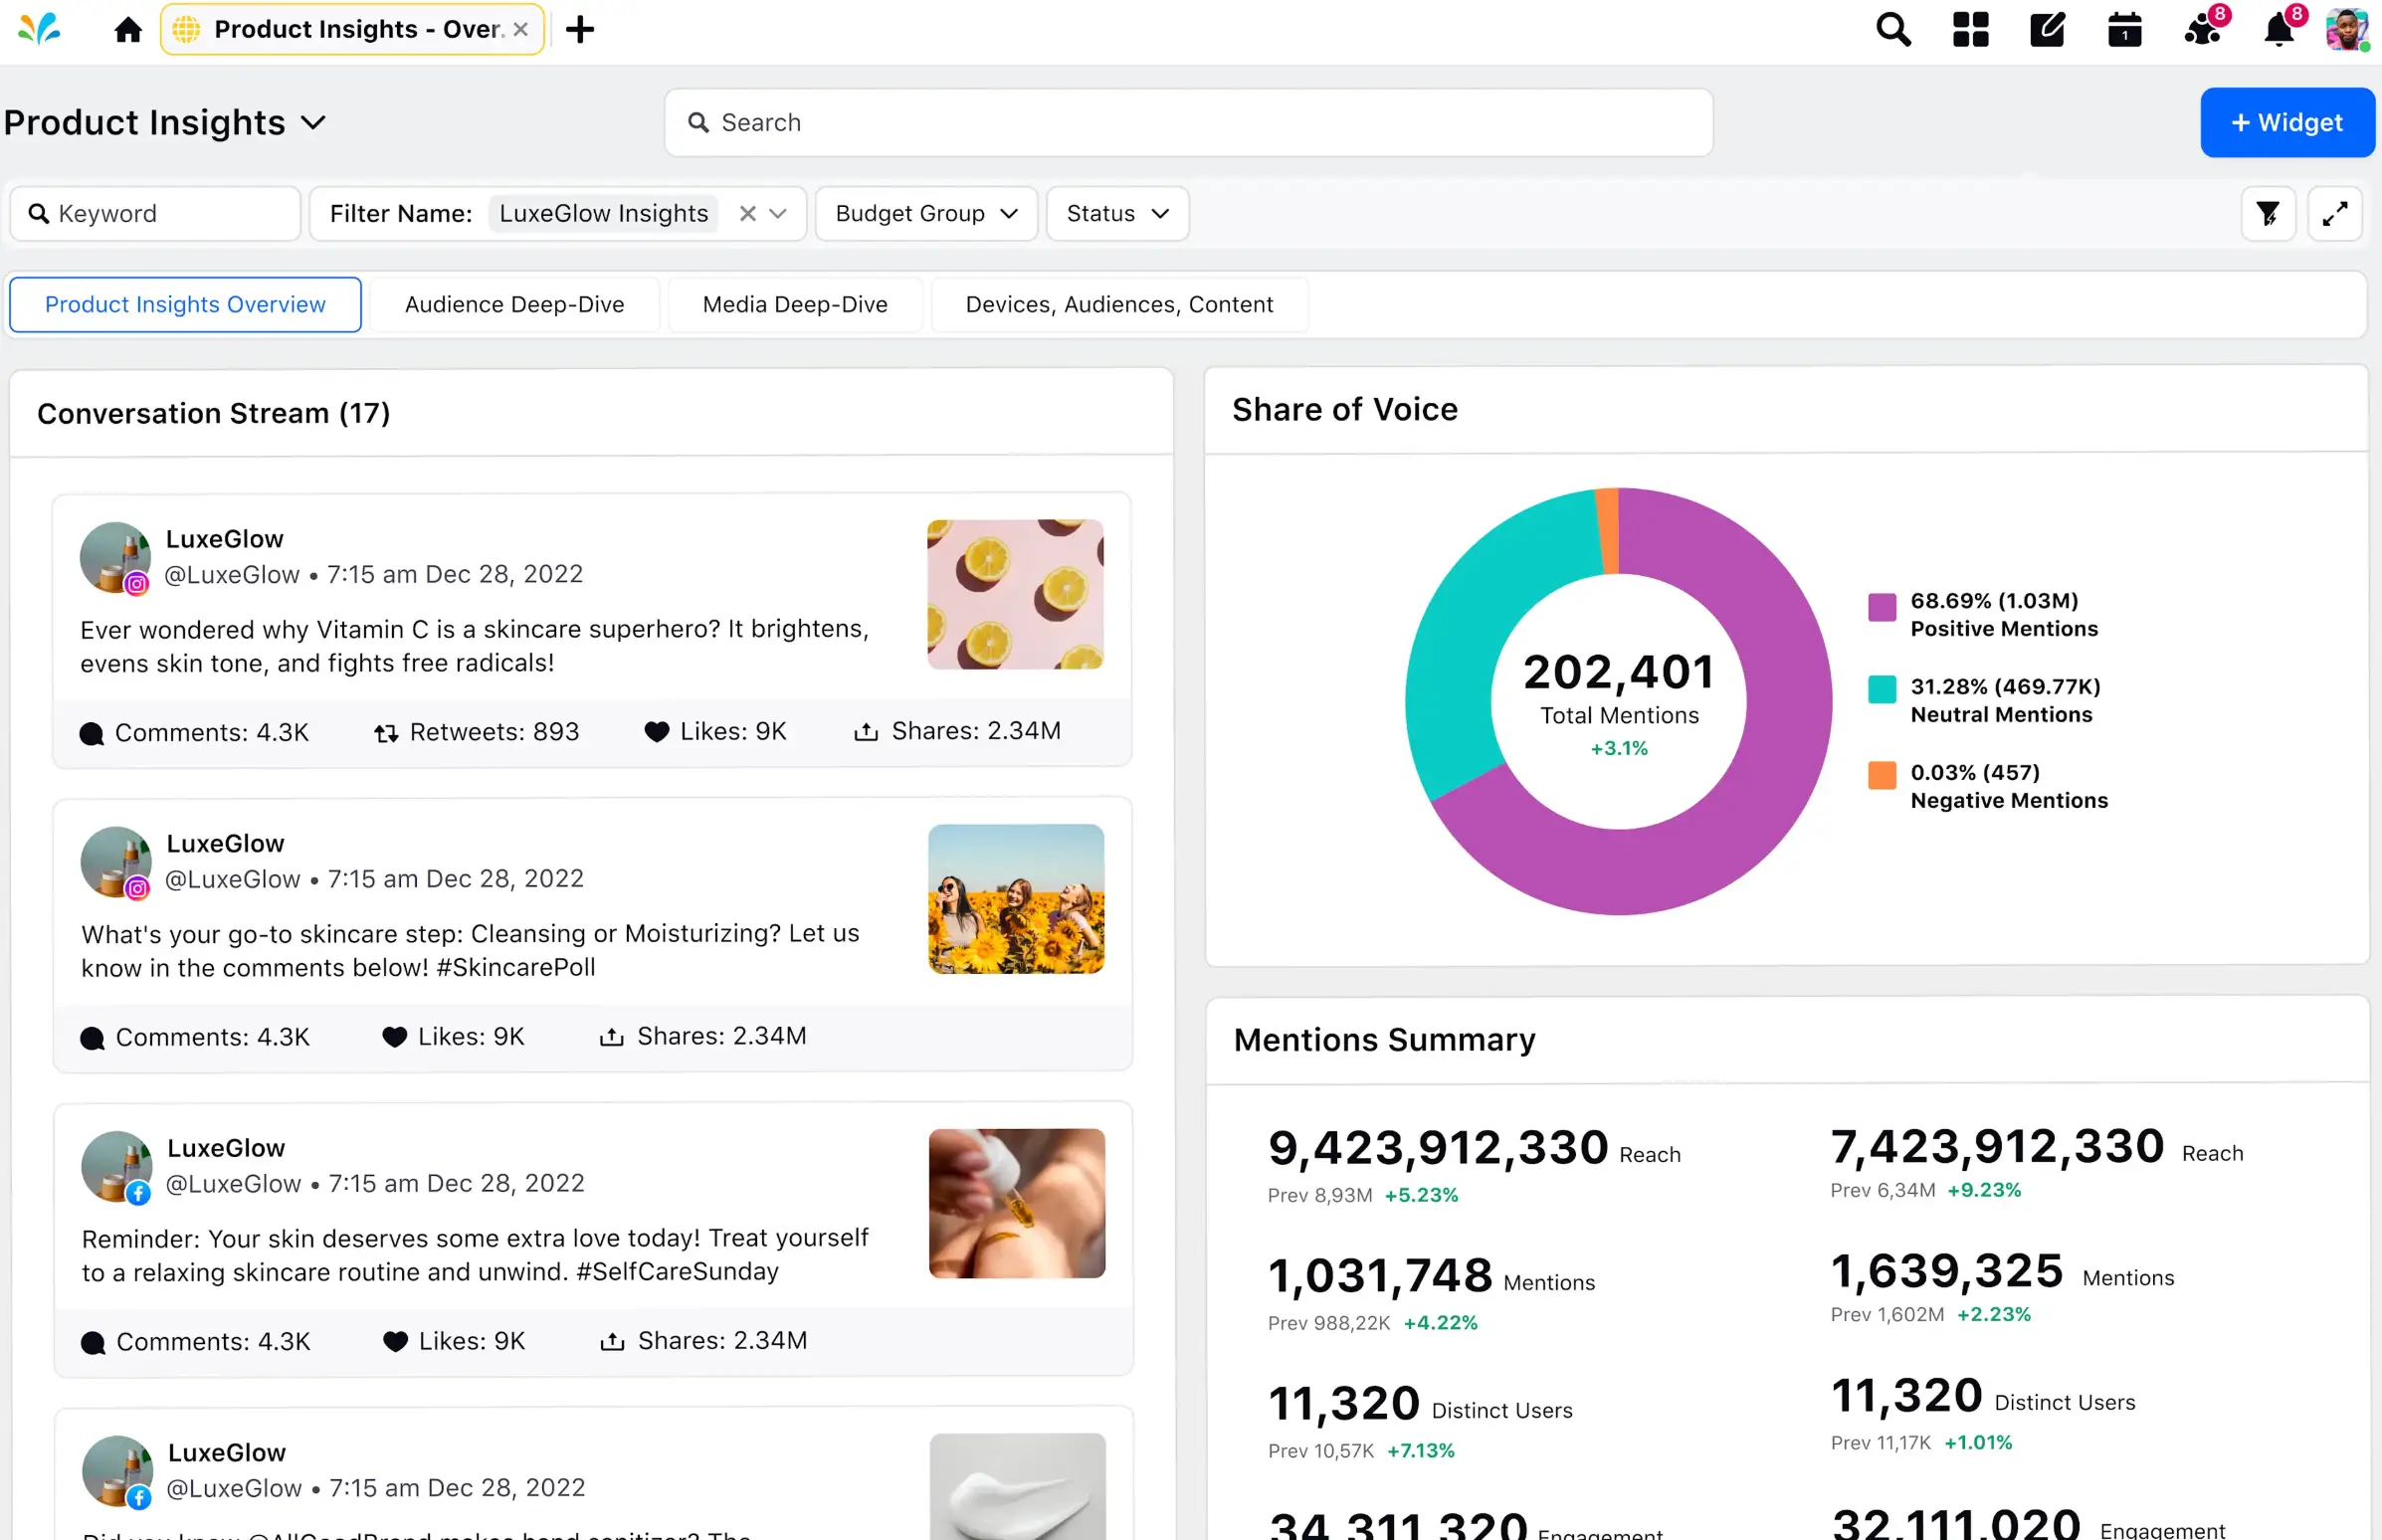Click the Keyword filter input field

pyautogui.click(x=155, y=214)
